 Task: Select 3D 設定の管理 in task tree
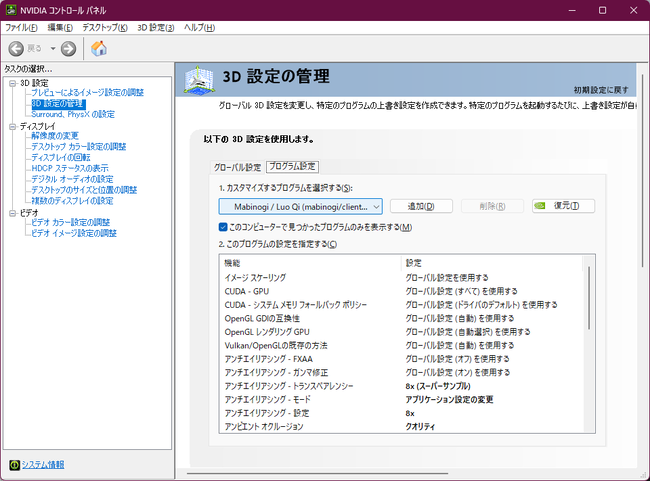coord(58,103)
